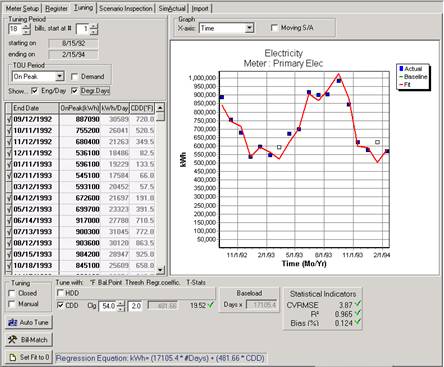Uncheck the Degr.Days checkbox

pyautogui.click(x=75, y=91)
